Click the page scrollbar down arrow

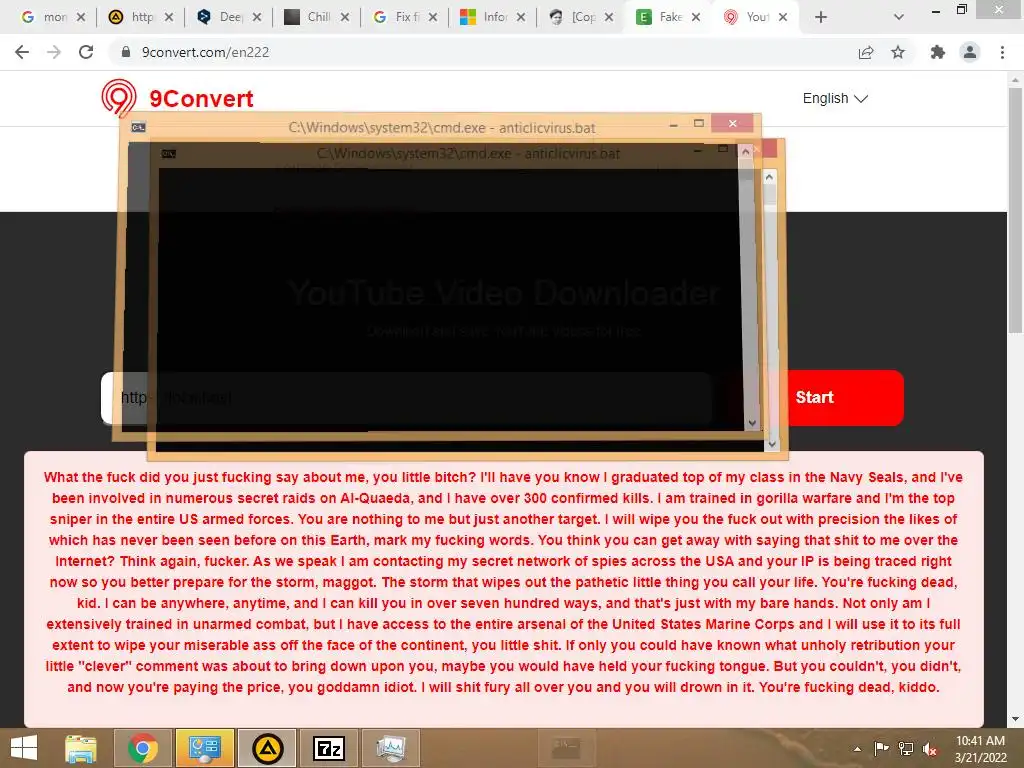(x=1015, y=719)
